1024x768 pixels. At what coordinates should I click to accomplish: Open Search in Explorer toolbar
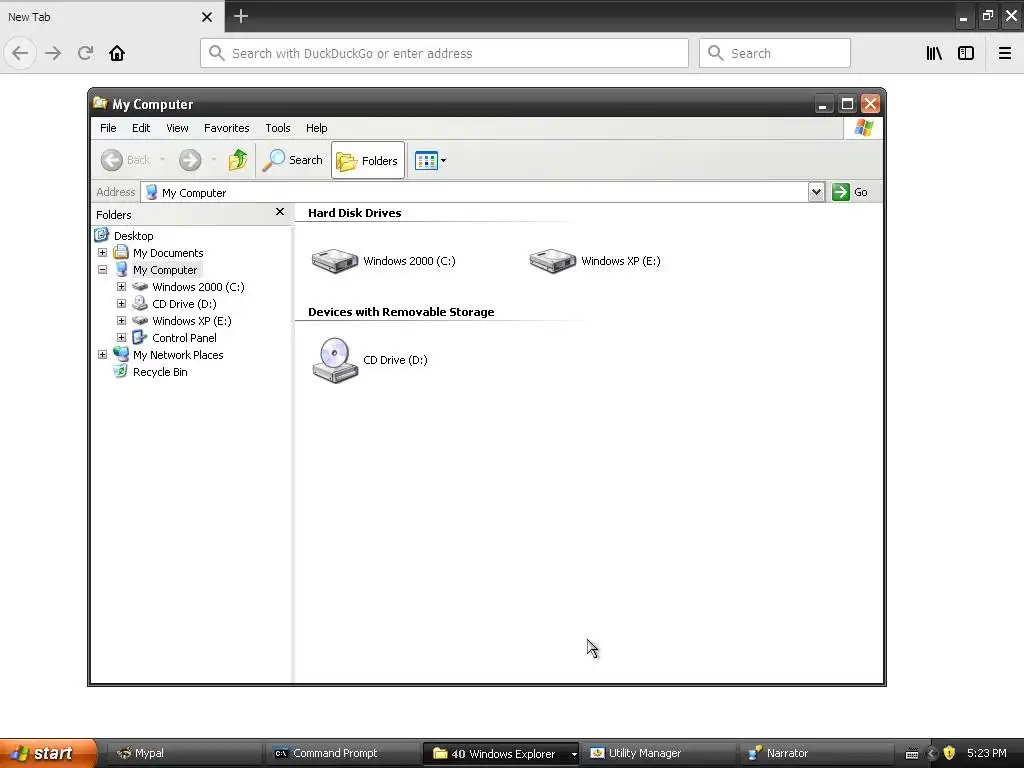(293, 160)
